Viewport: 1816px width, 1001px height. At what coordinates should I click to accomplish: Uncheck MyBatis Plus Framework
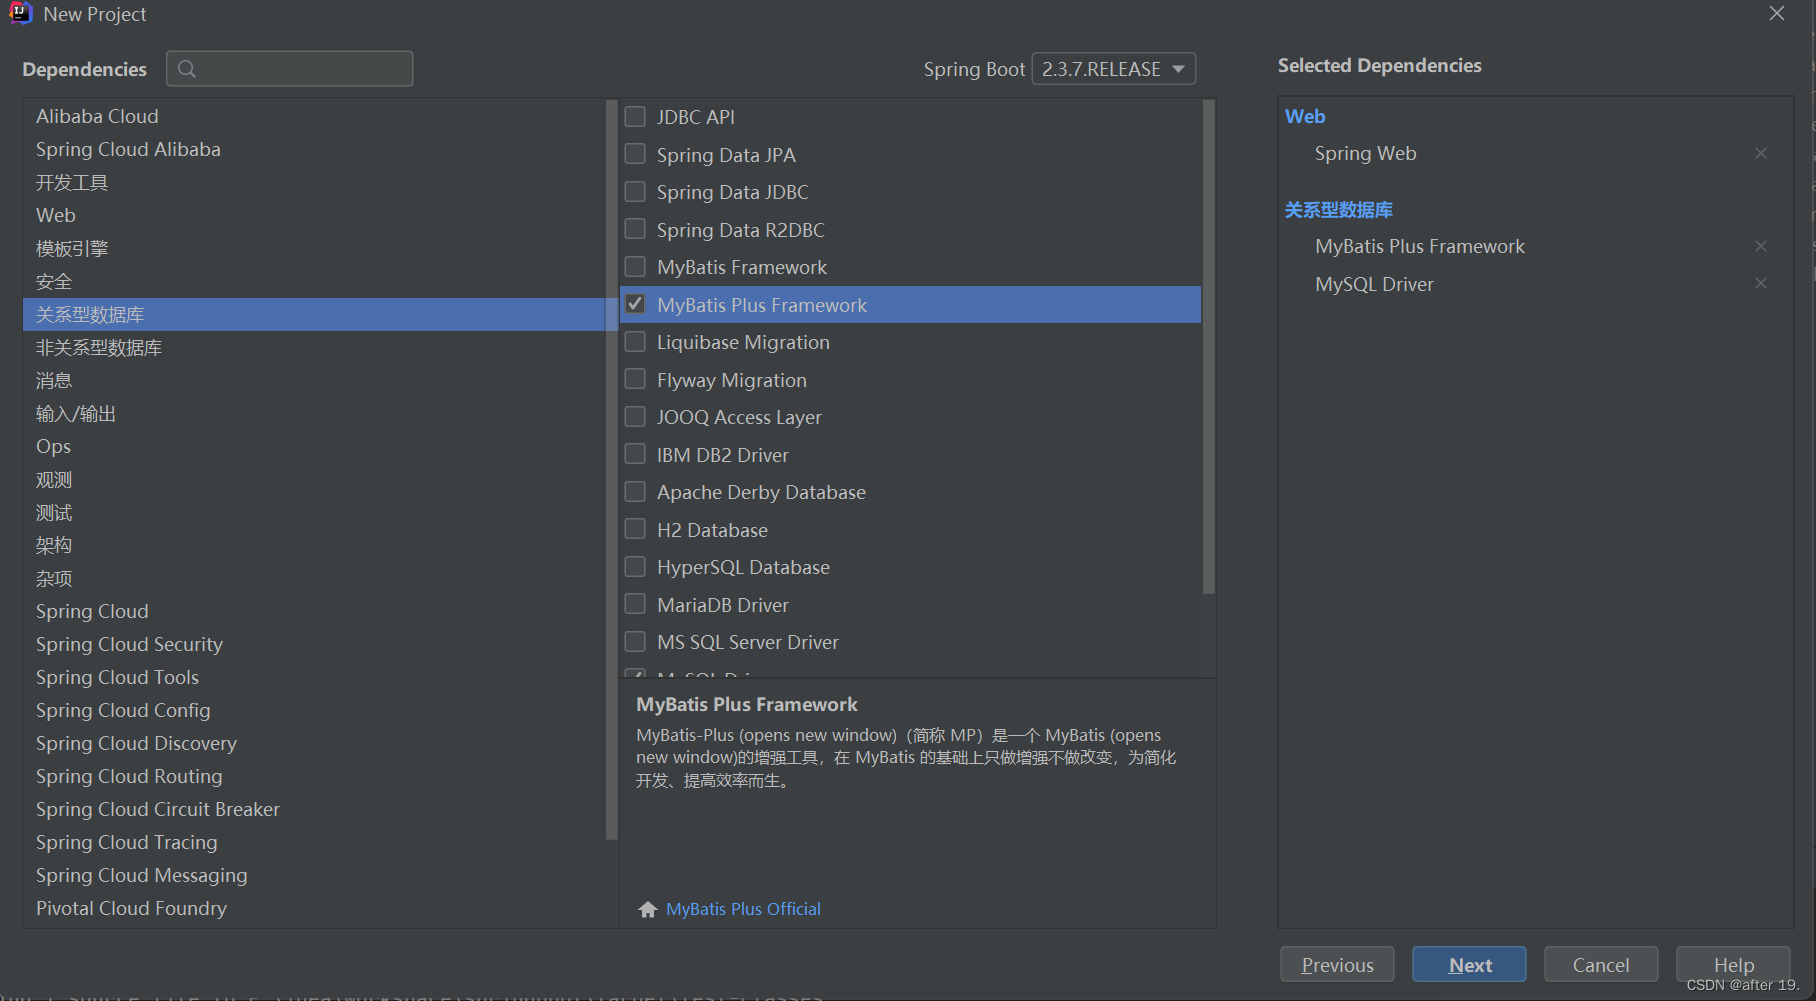635,304
